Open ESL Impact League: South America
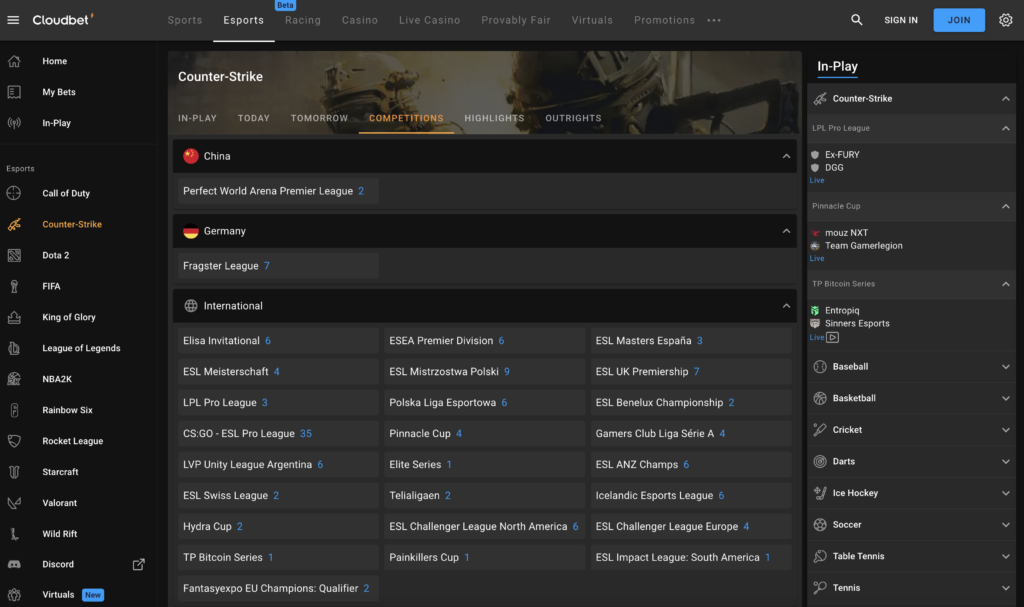The width and height of the screenshot is (1024, 607). [x=691, y=557]
